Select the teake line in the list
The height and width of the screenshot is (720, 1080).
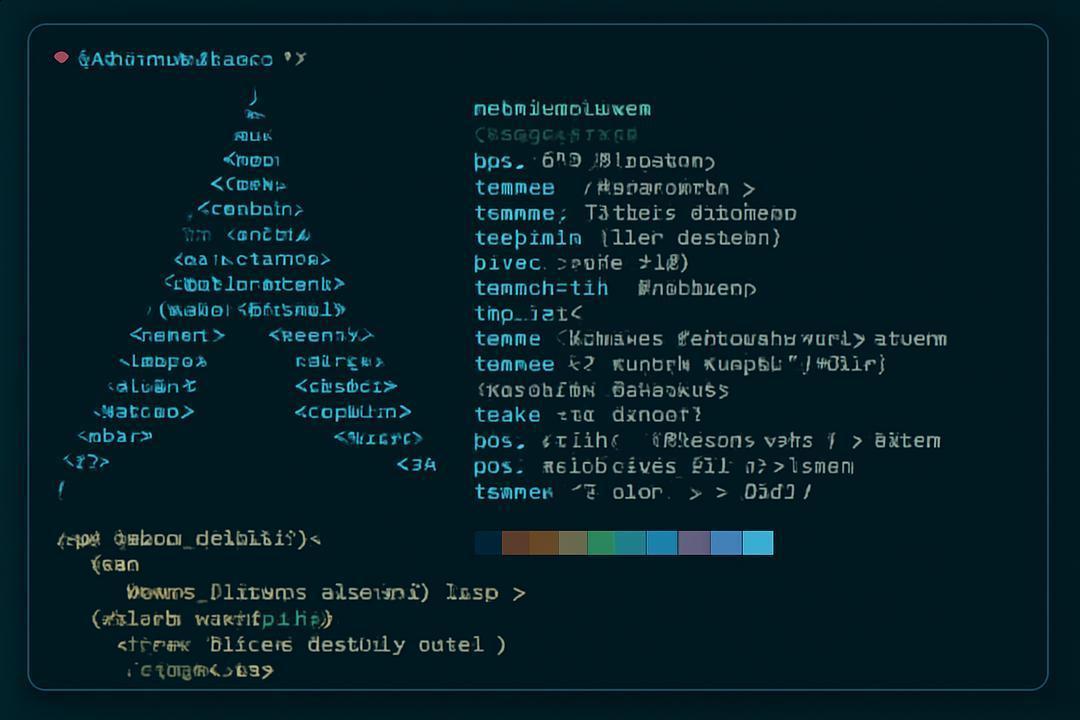tap(588, 415)
